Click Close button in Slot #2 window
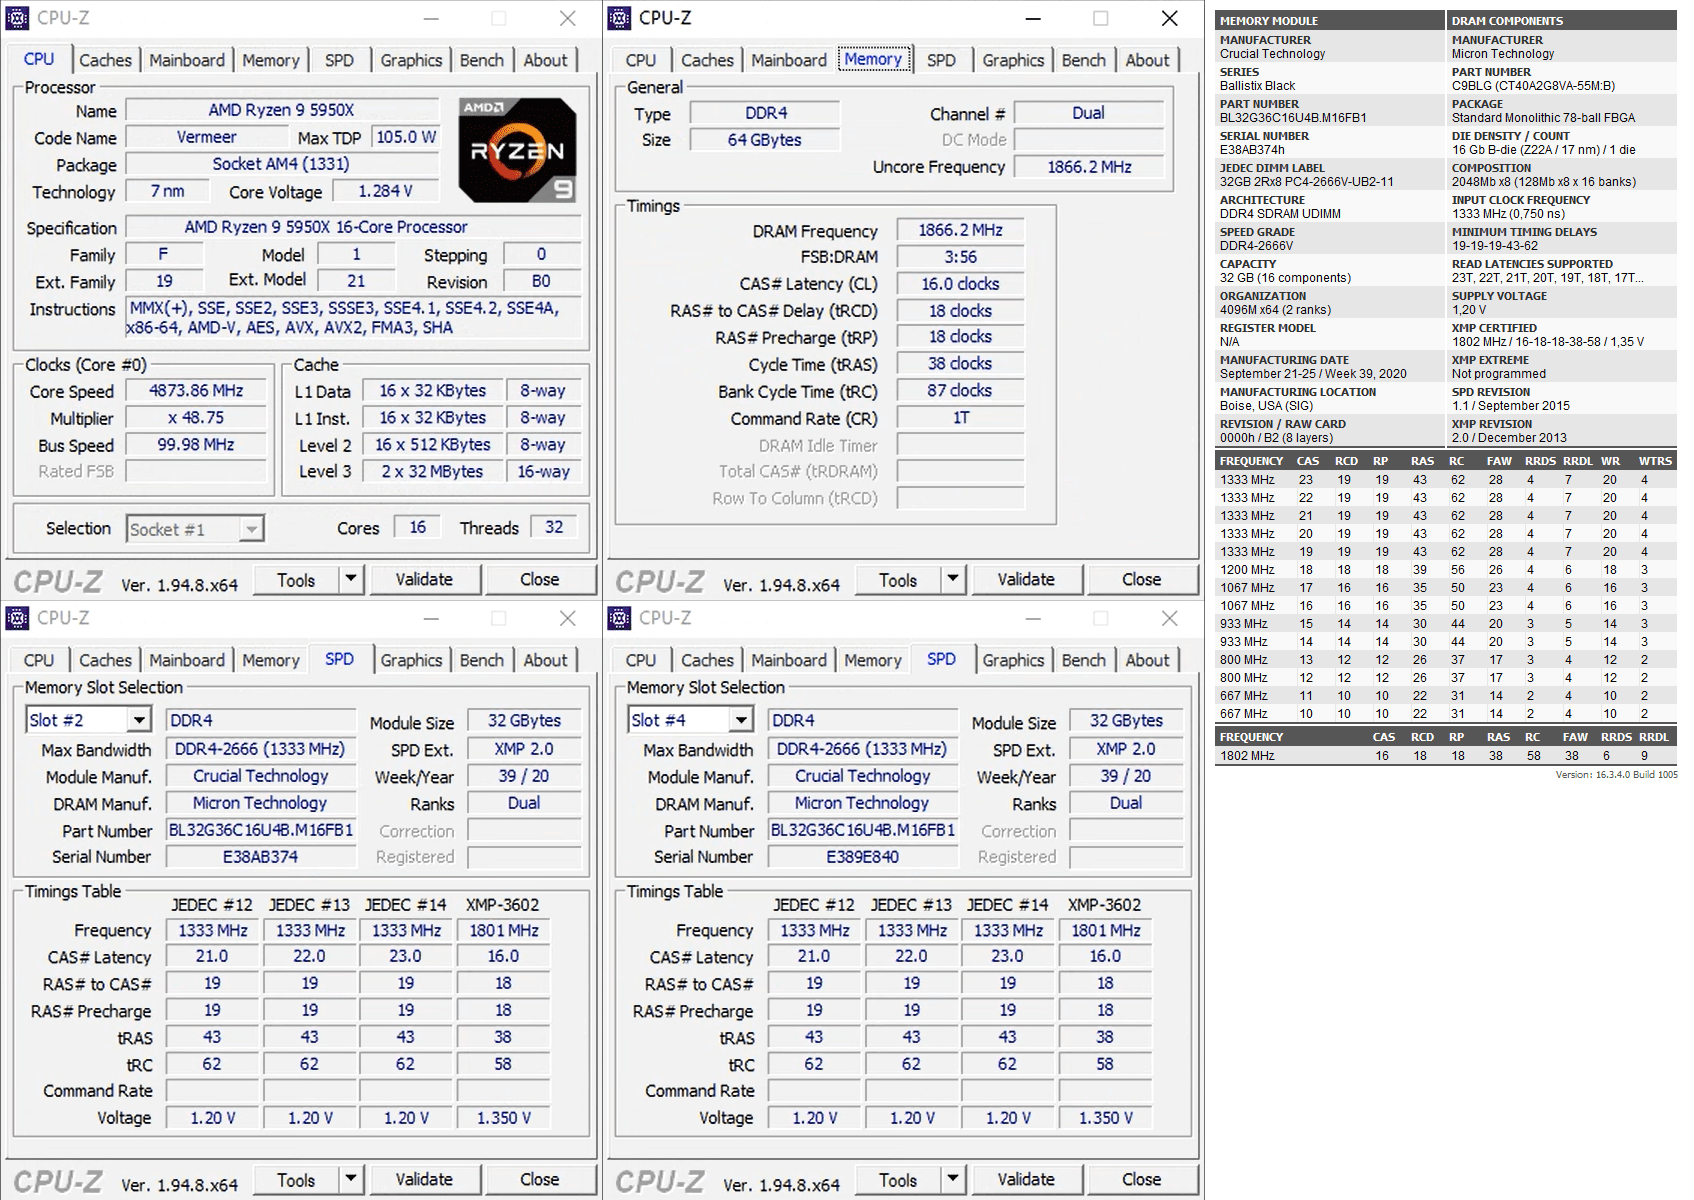The height and width of the screenshot is (1200, 1694). click(x=539, y=1179)
